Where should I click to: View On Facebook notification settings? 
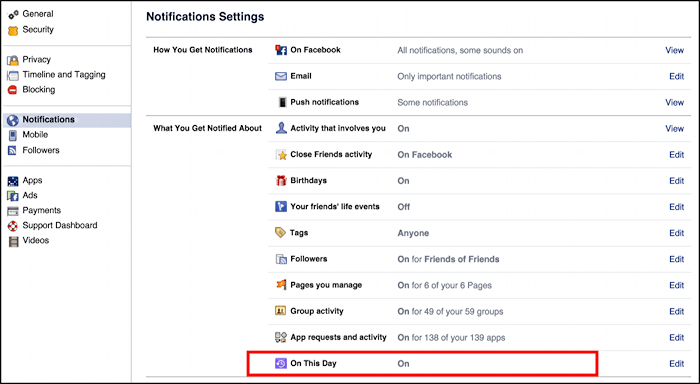click(674, 50)
